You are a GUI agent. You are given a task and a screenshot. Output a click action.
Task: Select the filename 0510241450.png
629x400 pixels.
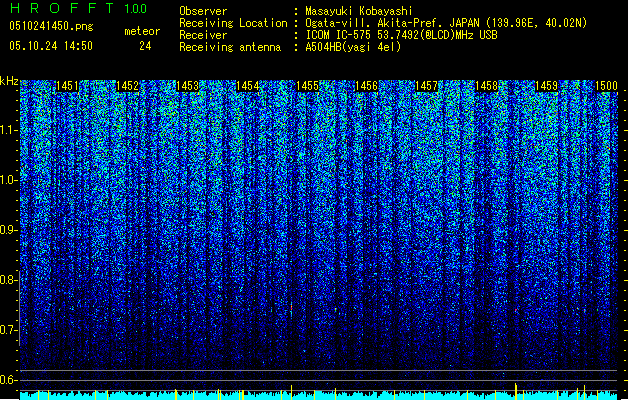pos(51,26)
